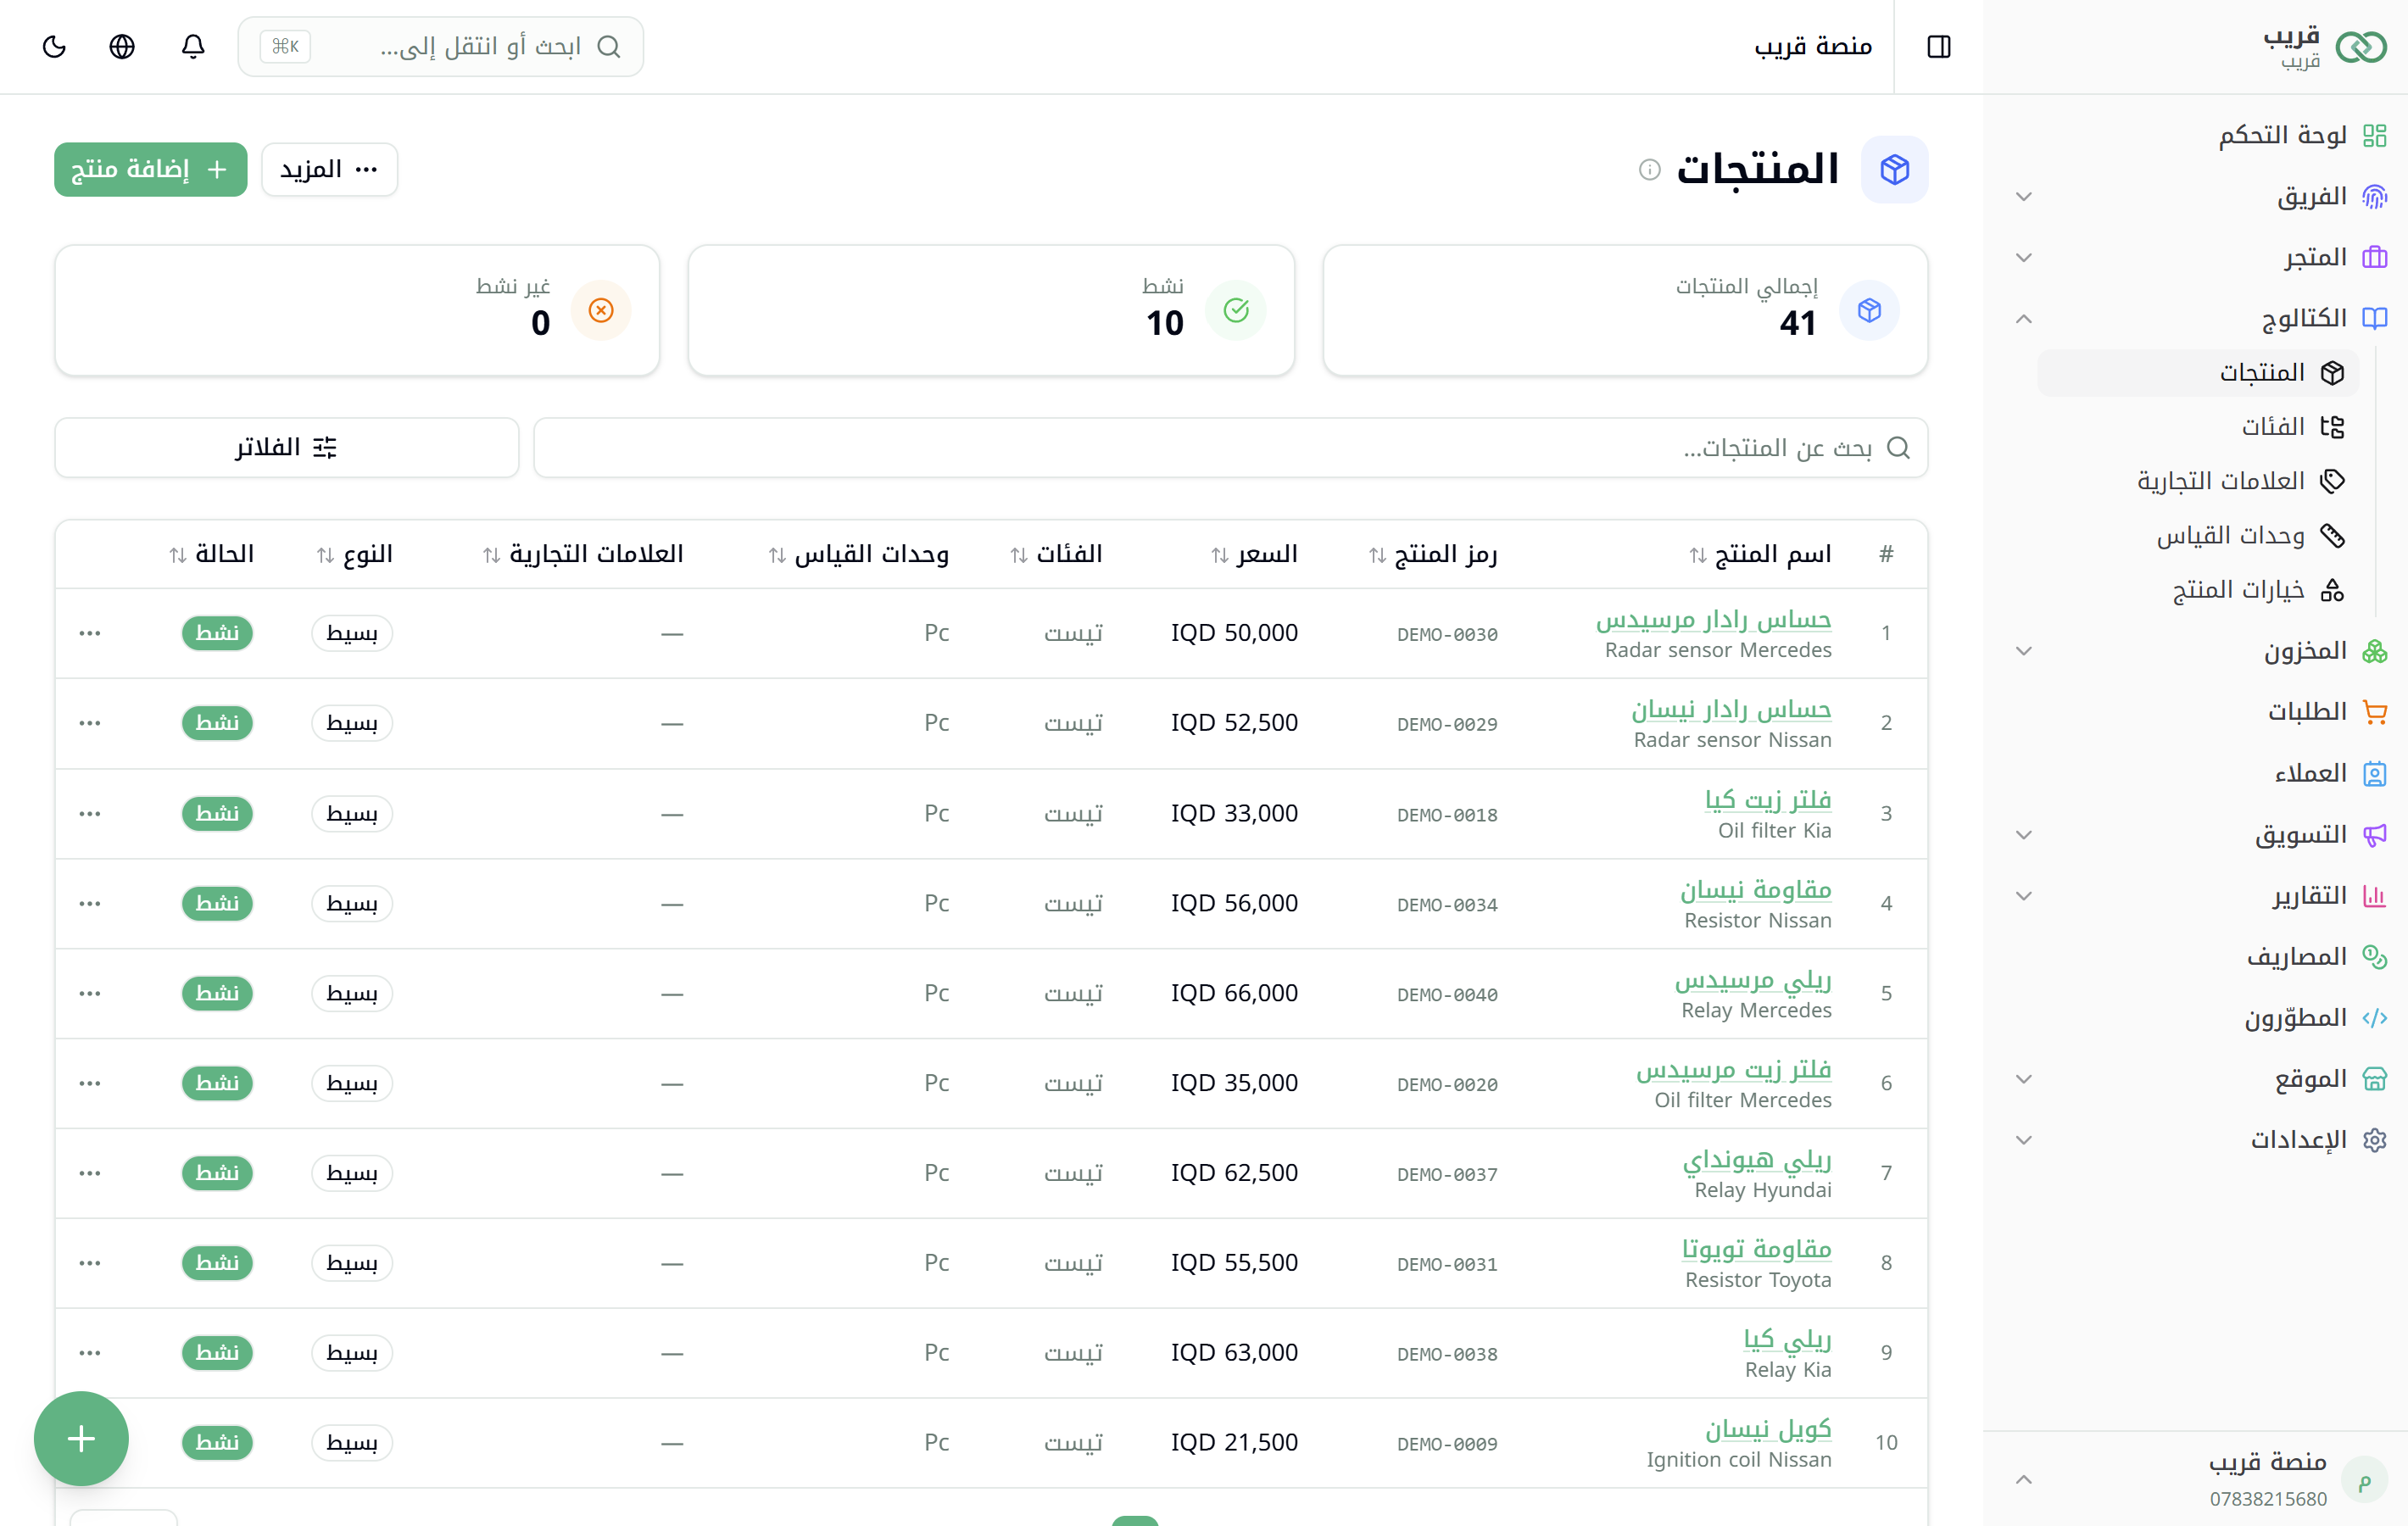Open row actions for Resistor Nissan
The image size is (2408, 1526).
click(x=90, y=903)
